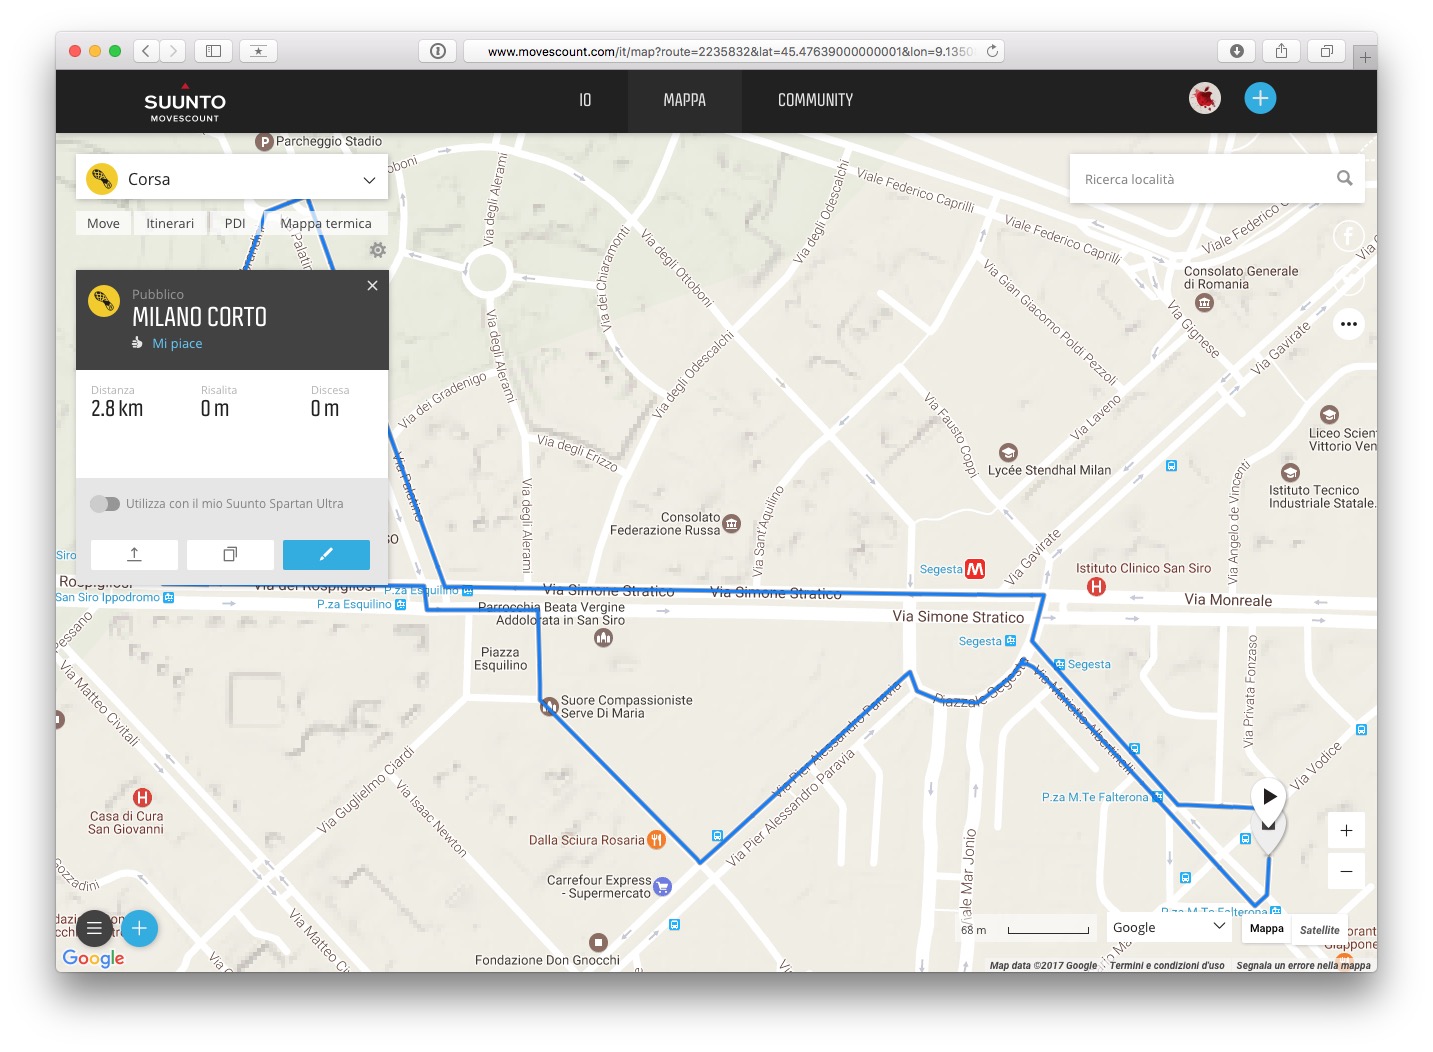Click the Suunto Movescount logo

click(185, 102)
